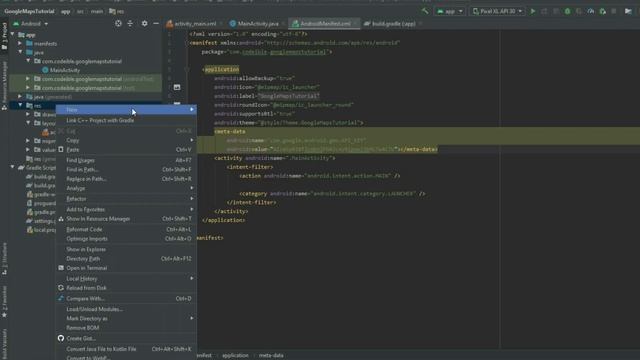This screenshot has height=360, width=640.
Task: Open the Refactor submenu
Action: tap(126, 199)
